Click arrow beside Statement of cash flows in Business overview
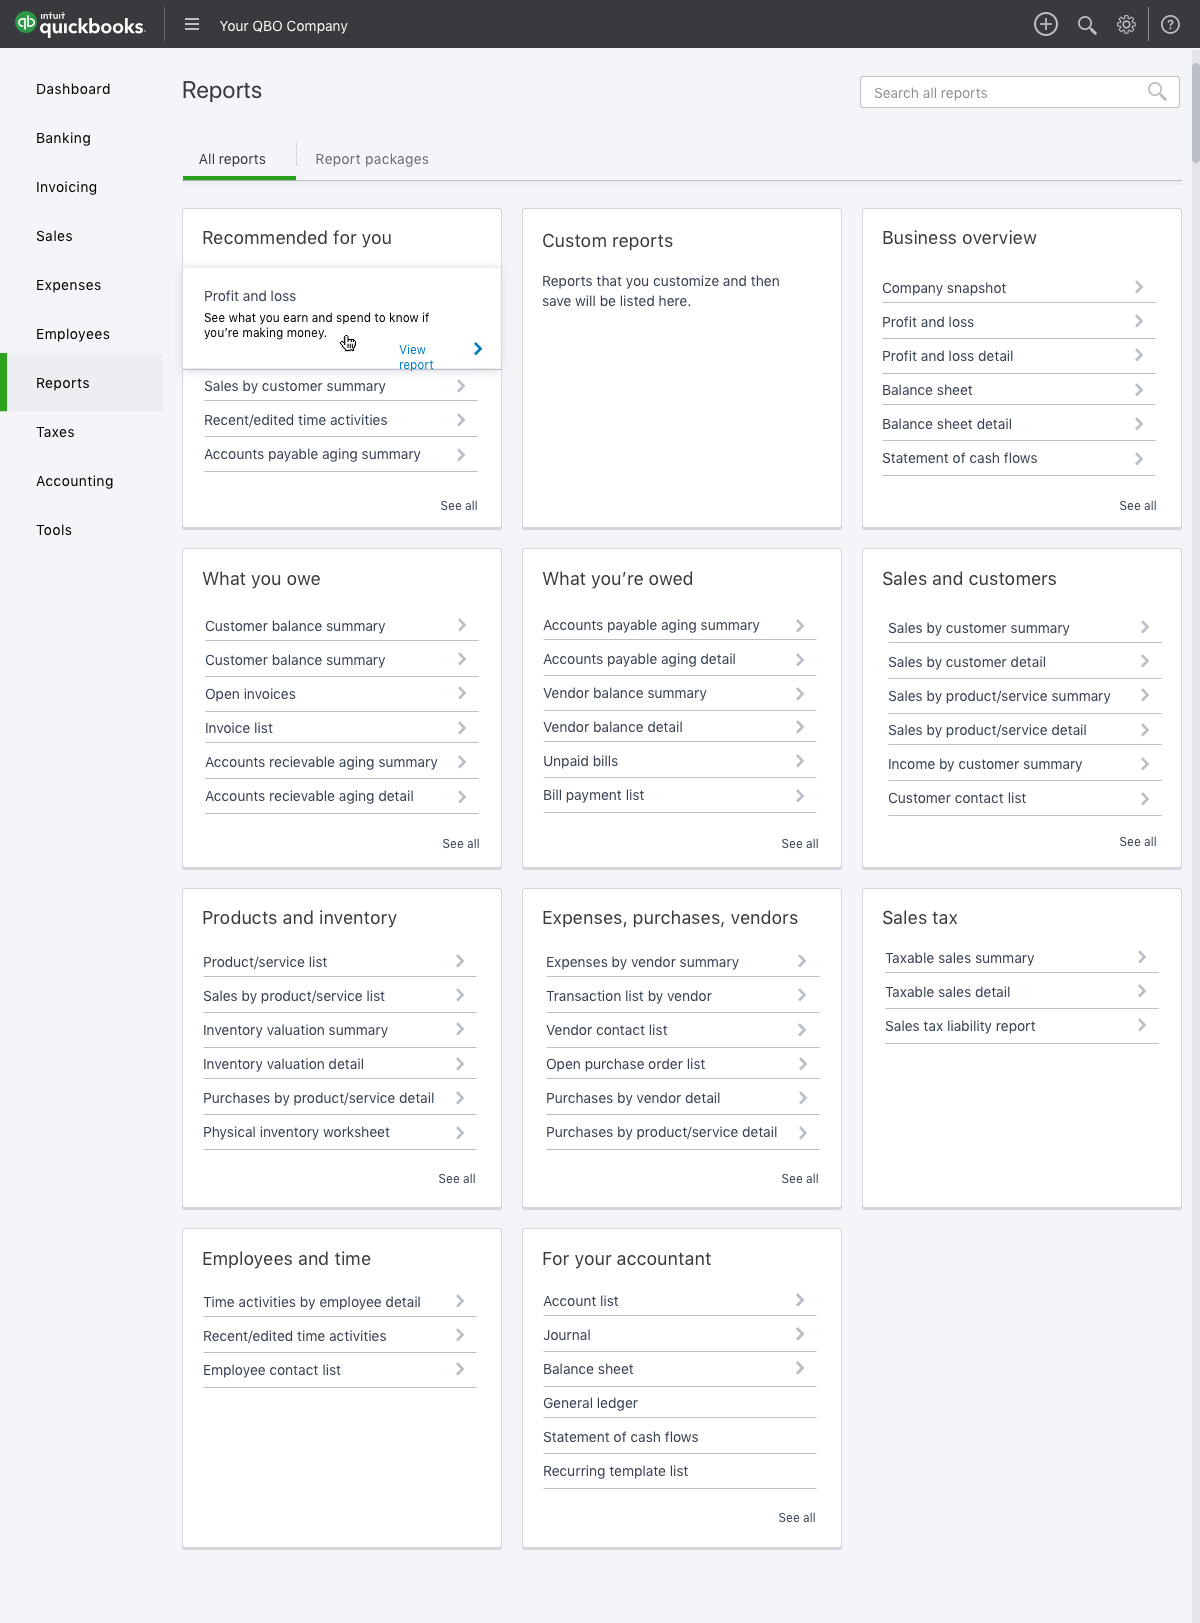This screenshot has height=1623, width=1200. click(1139, 458)
